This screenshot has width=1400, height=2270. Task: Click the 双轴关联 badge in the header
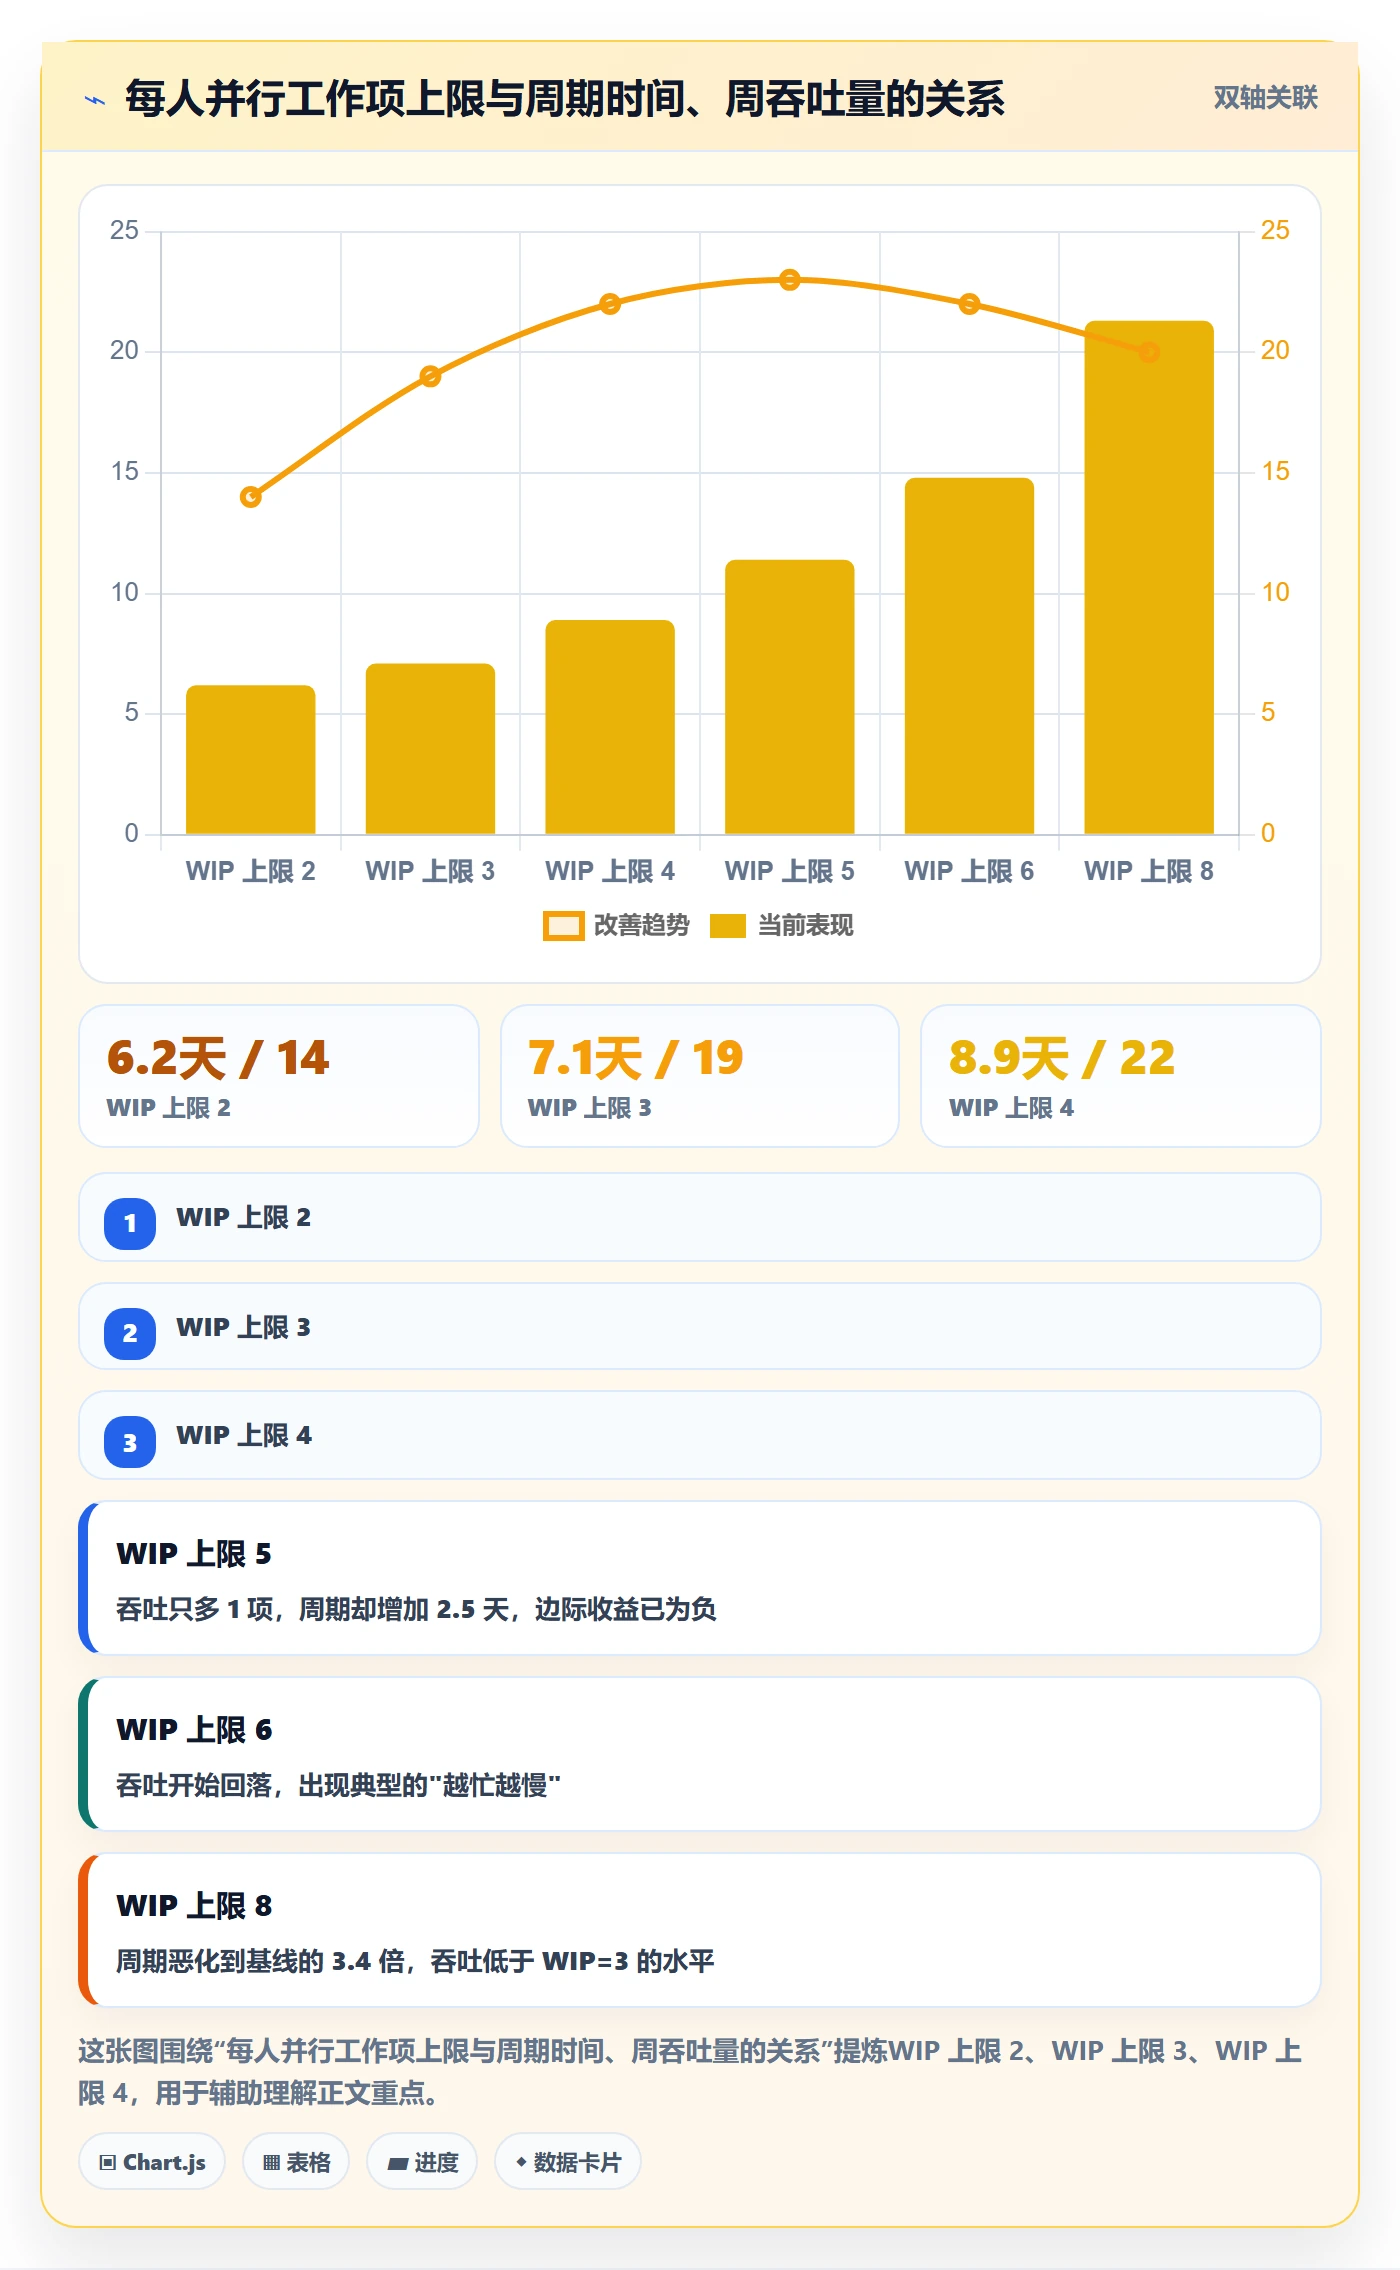coord(1265,98)
